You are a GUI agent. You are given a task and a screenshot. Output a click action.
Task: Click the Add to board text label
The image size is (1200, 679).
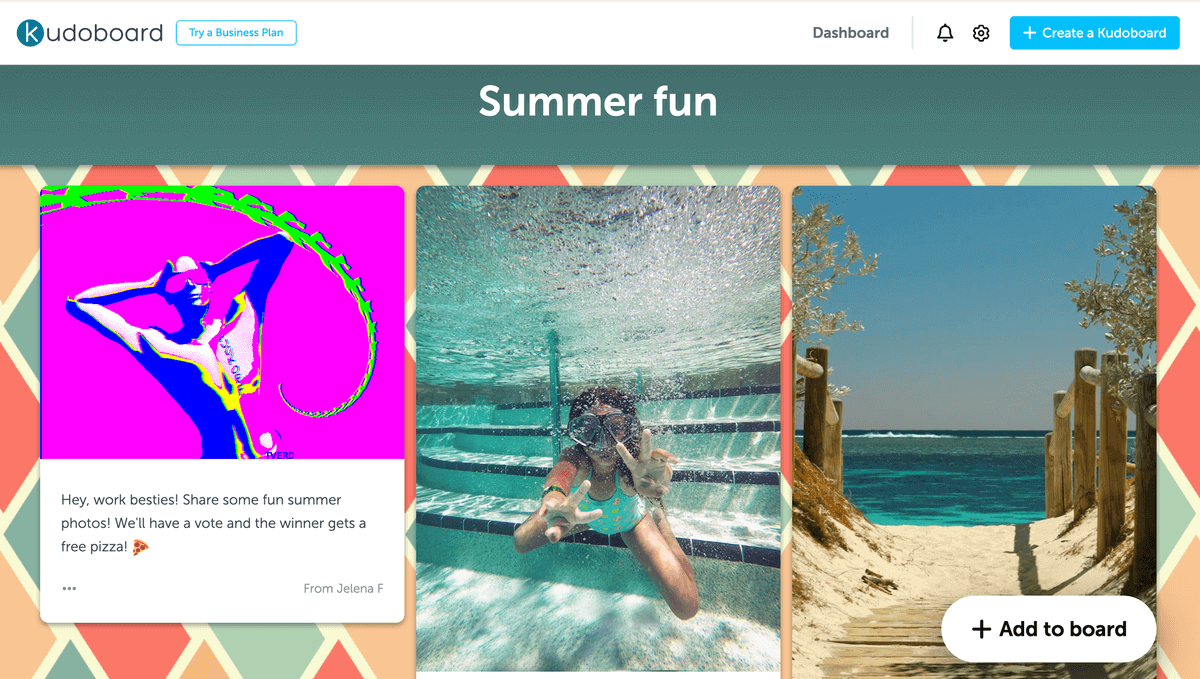pyautogui.click(x=1062, y=629)
